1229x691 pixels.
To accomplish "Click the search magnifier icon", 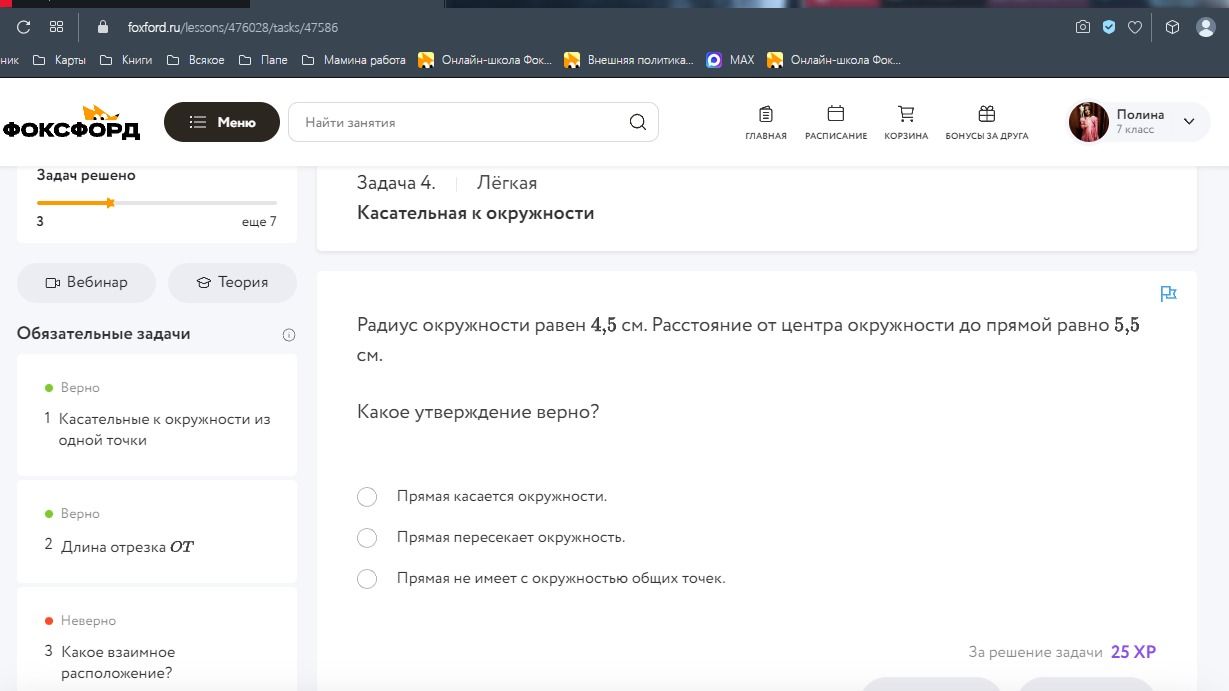I will pyautogui.click(x=637, y=122).
